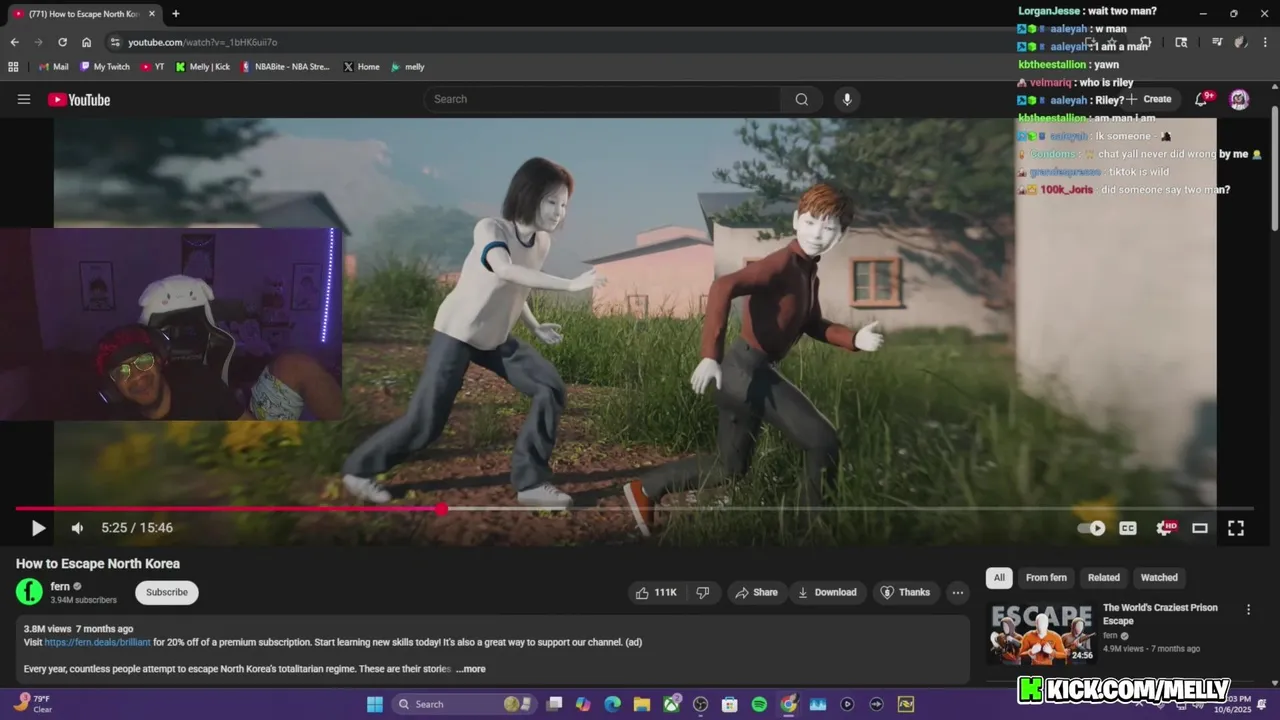
Task: Open the fern channel name link
Action: tap(60, 586)
